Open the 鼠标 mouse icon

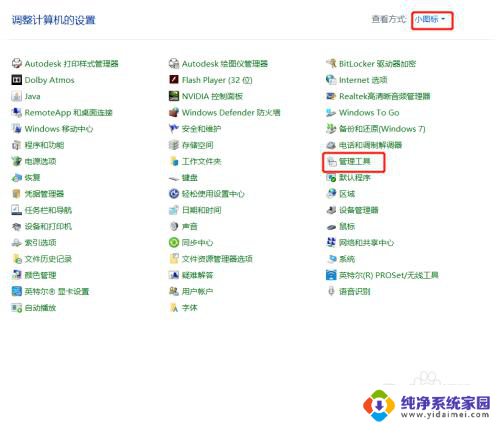(x=331, y=226)
